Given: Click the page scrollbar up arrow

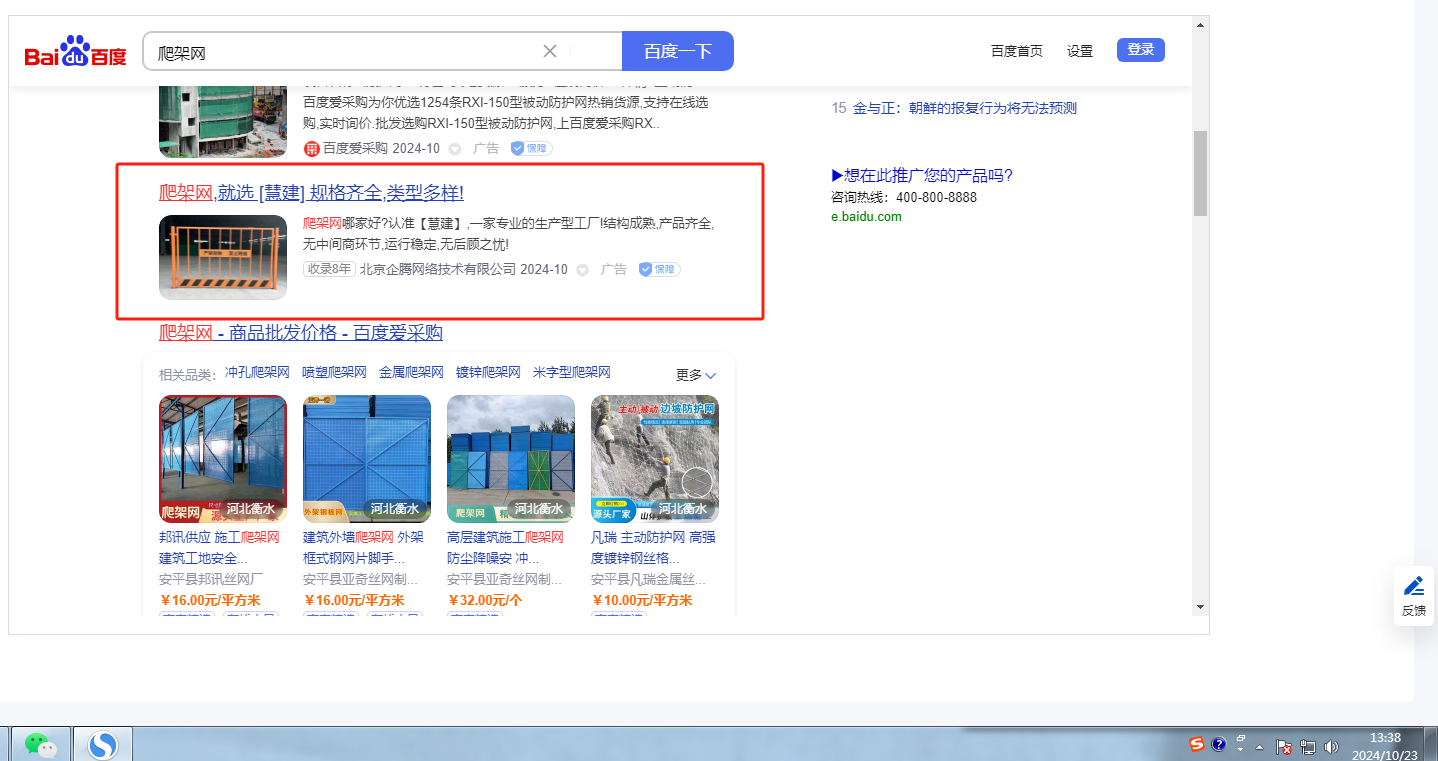Looking at the screenshot, I should (x=1200, y=24).
